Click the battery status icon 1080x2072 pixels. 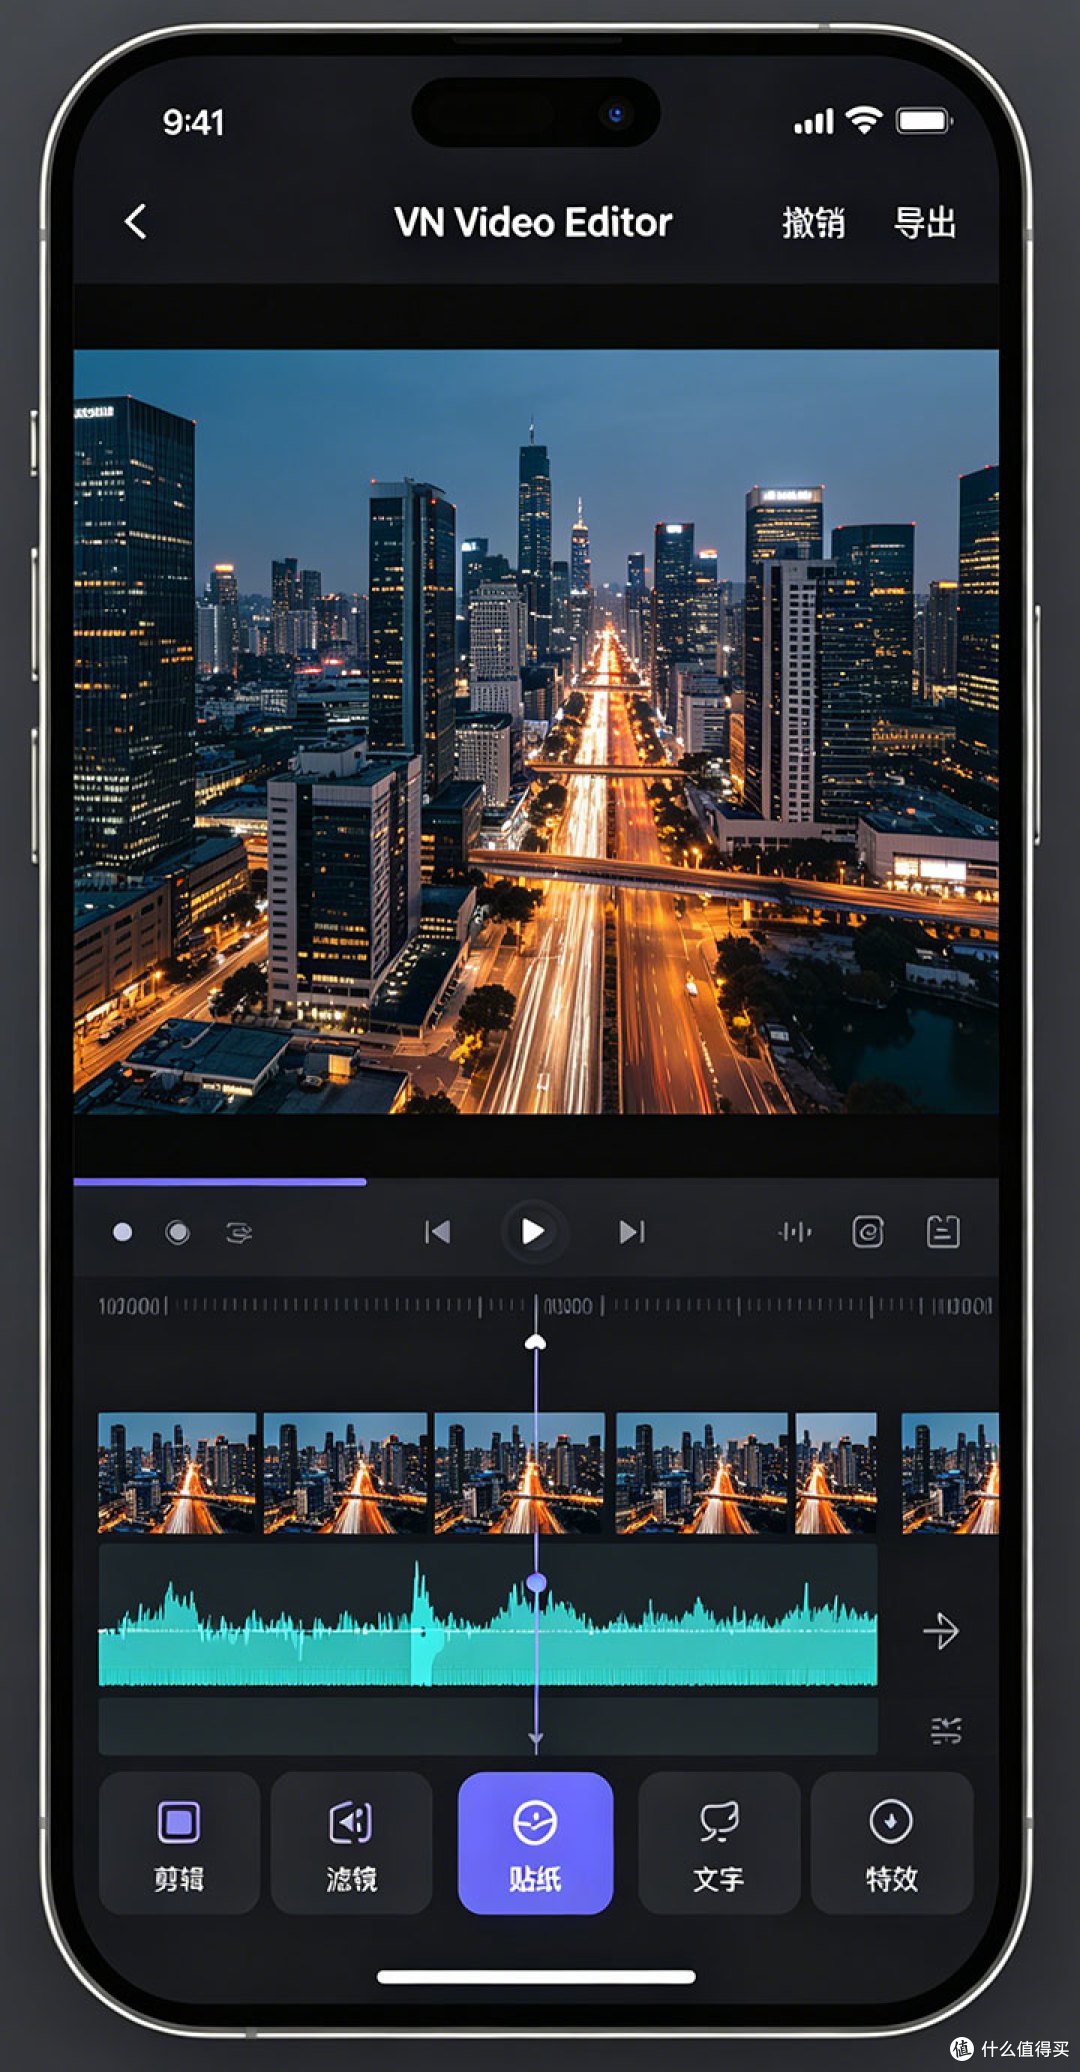click(924, 121)
